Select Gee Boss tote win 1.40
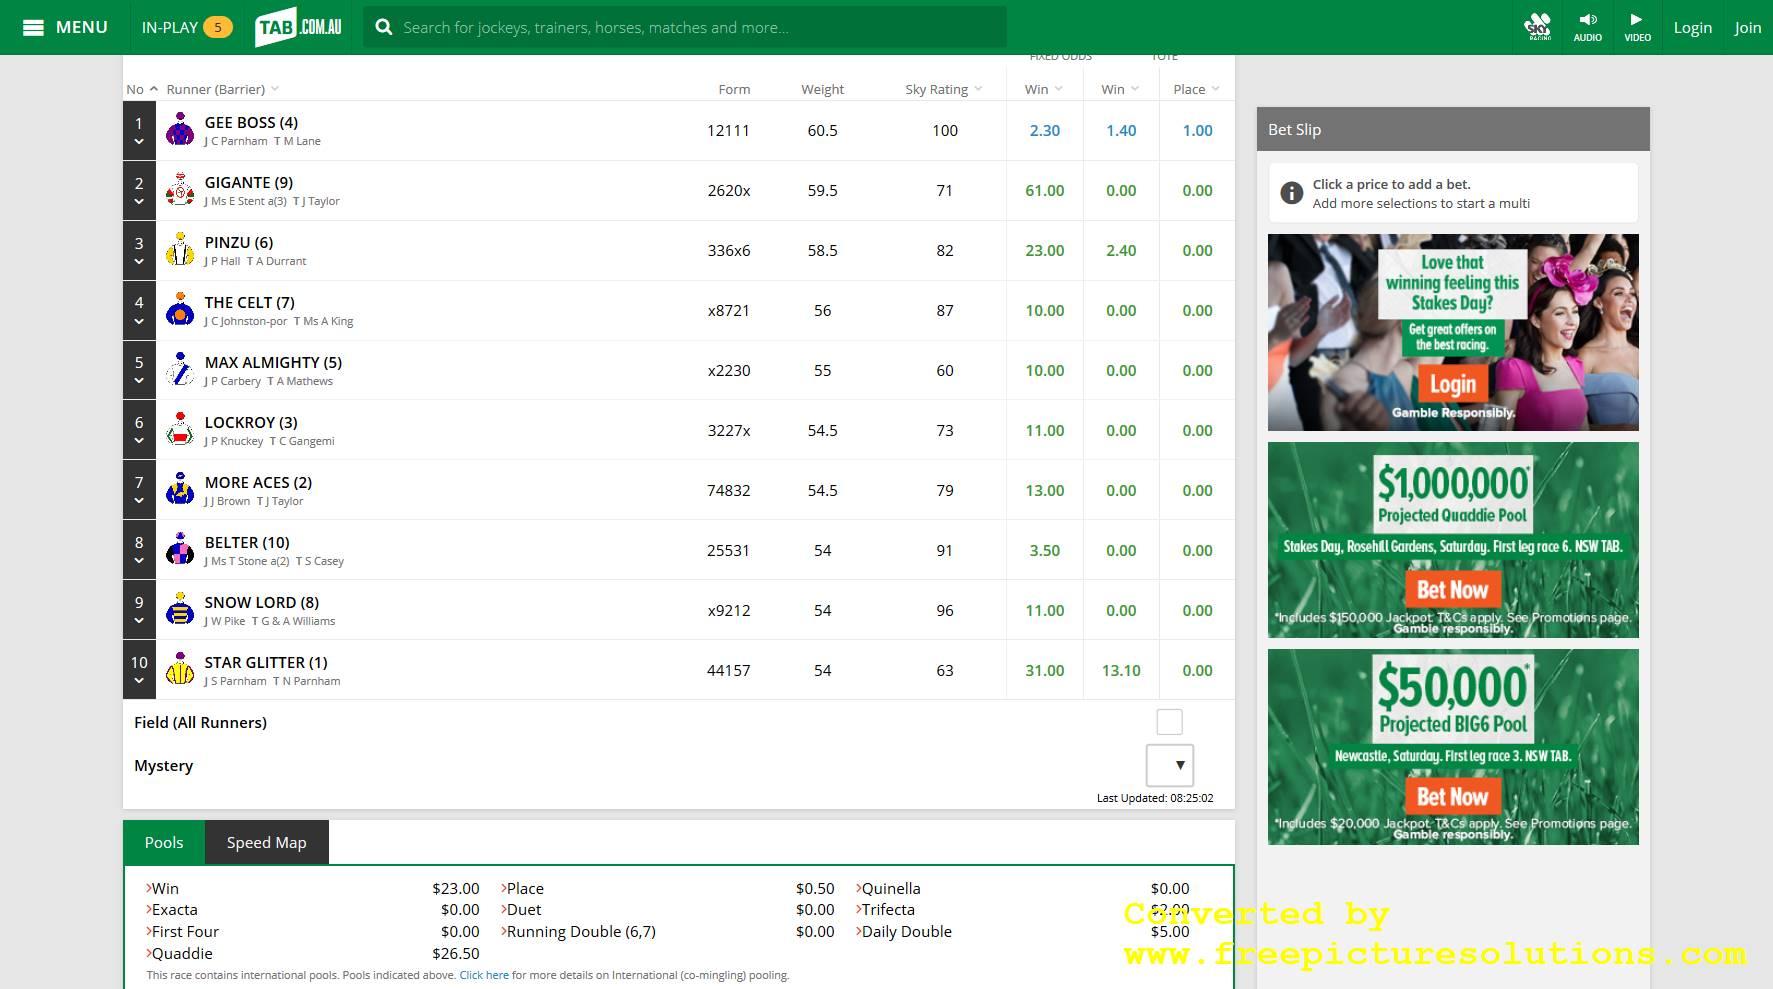The height and width of the screenshot is (989, 1773). click(1121, 130)
